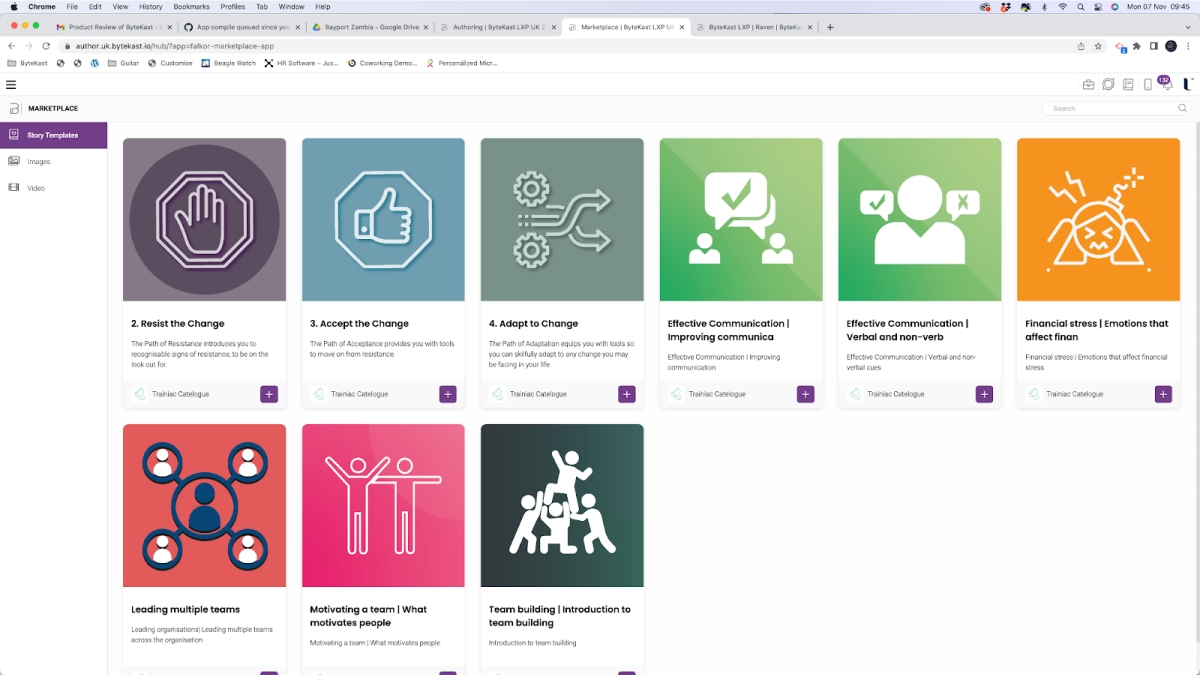Open the Chrome three-dot menu
This screenshot has height=675, width=1200.
click(1189, 46)
